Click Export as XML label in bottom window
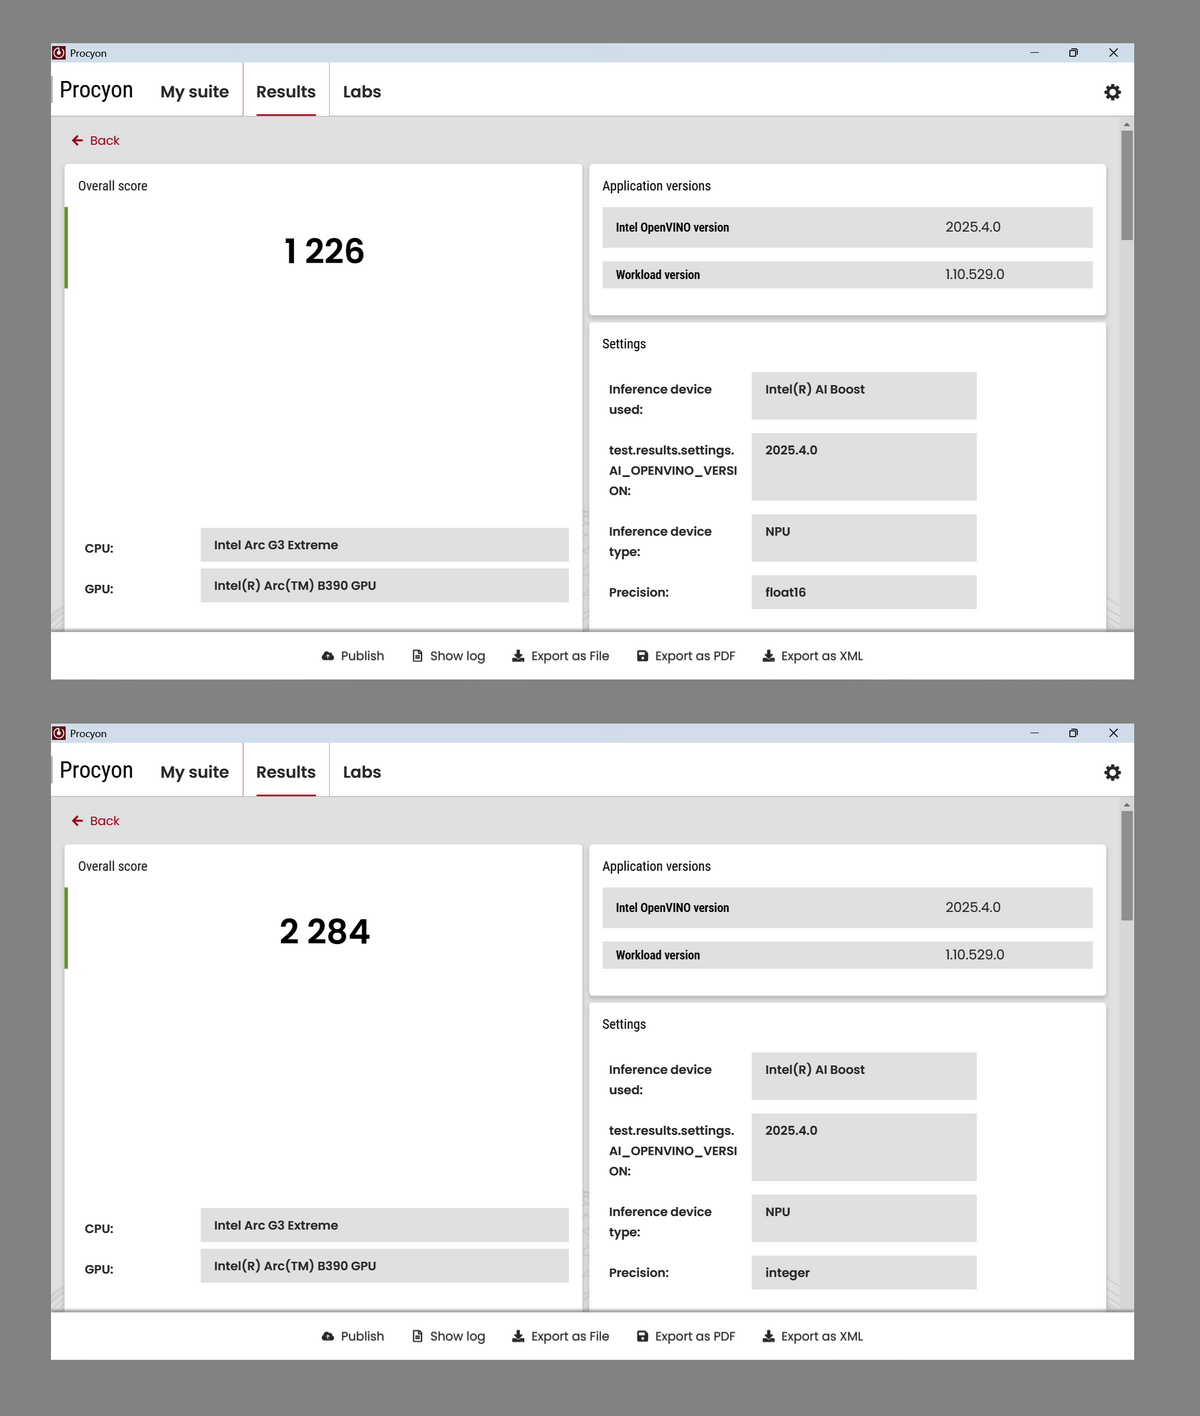The width and height of the screenshot is (1200, 1416). click(822, 1336)
